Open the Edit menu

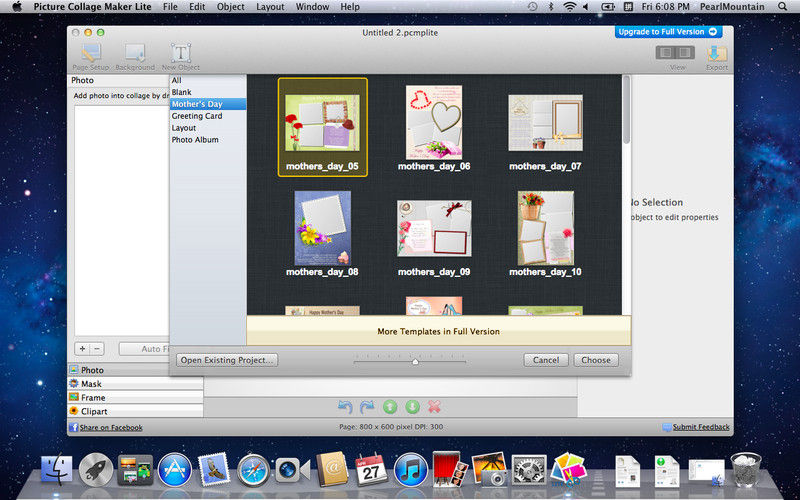coord(197,7)
